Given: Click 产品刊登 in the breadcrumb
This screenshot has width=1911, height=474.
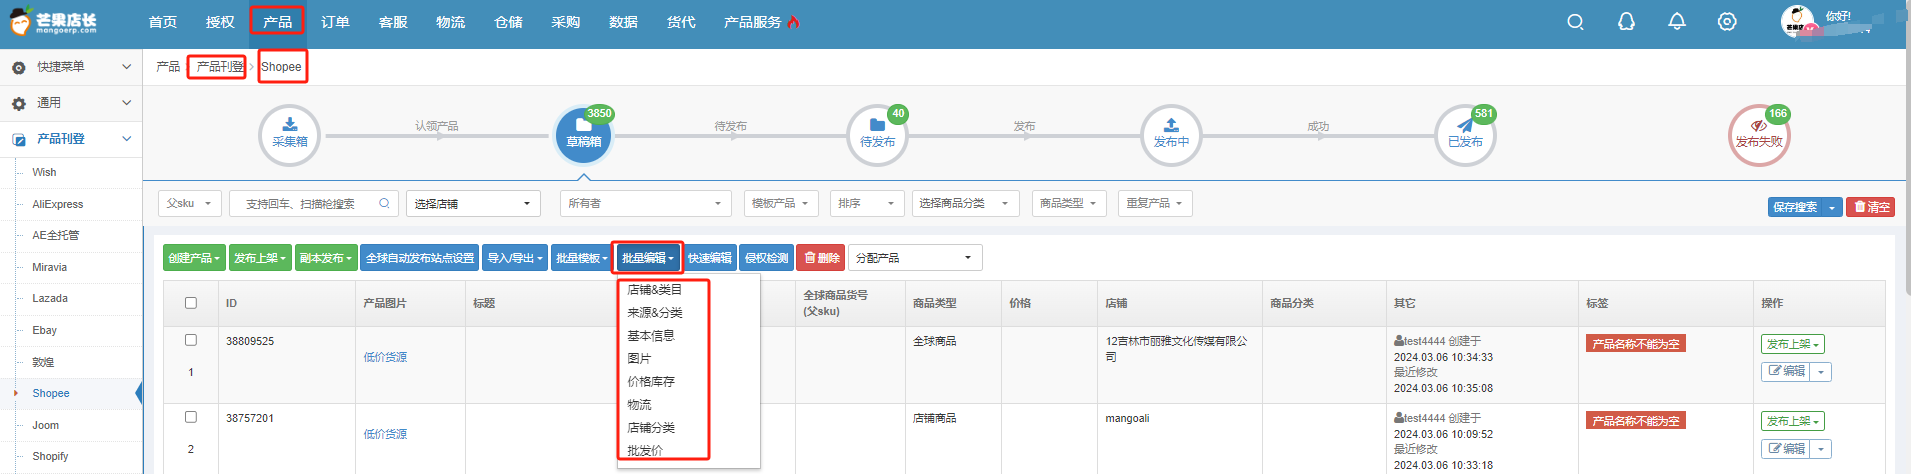Looking at the screenshot, I should pos(218,67).
